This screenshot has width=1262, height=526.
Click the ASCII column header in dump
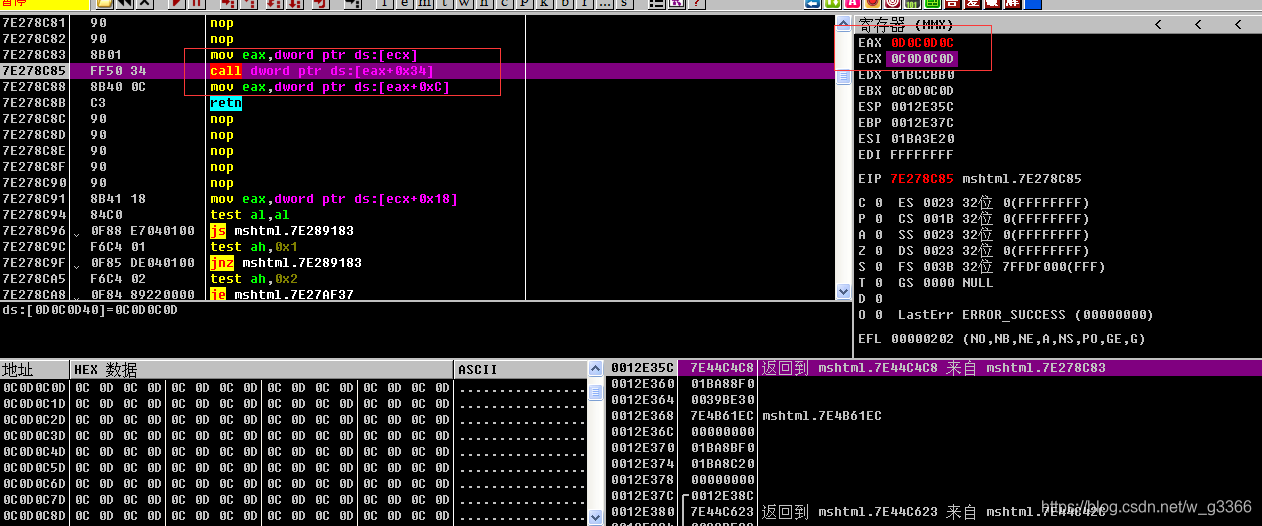click(x=520, y=369)
